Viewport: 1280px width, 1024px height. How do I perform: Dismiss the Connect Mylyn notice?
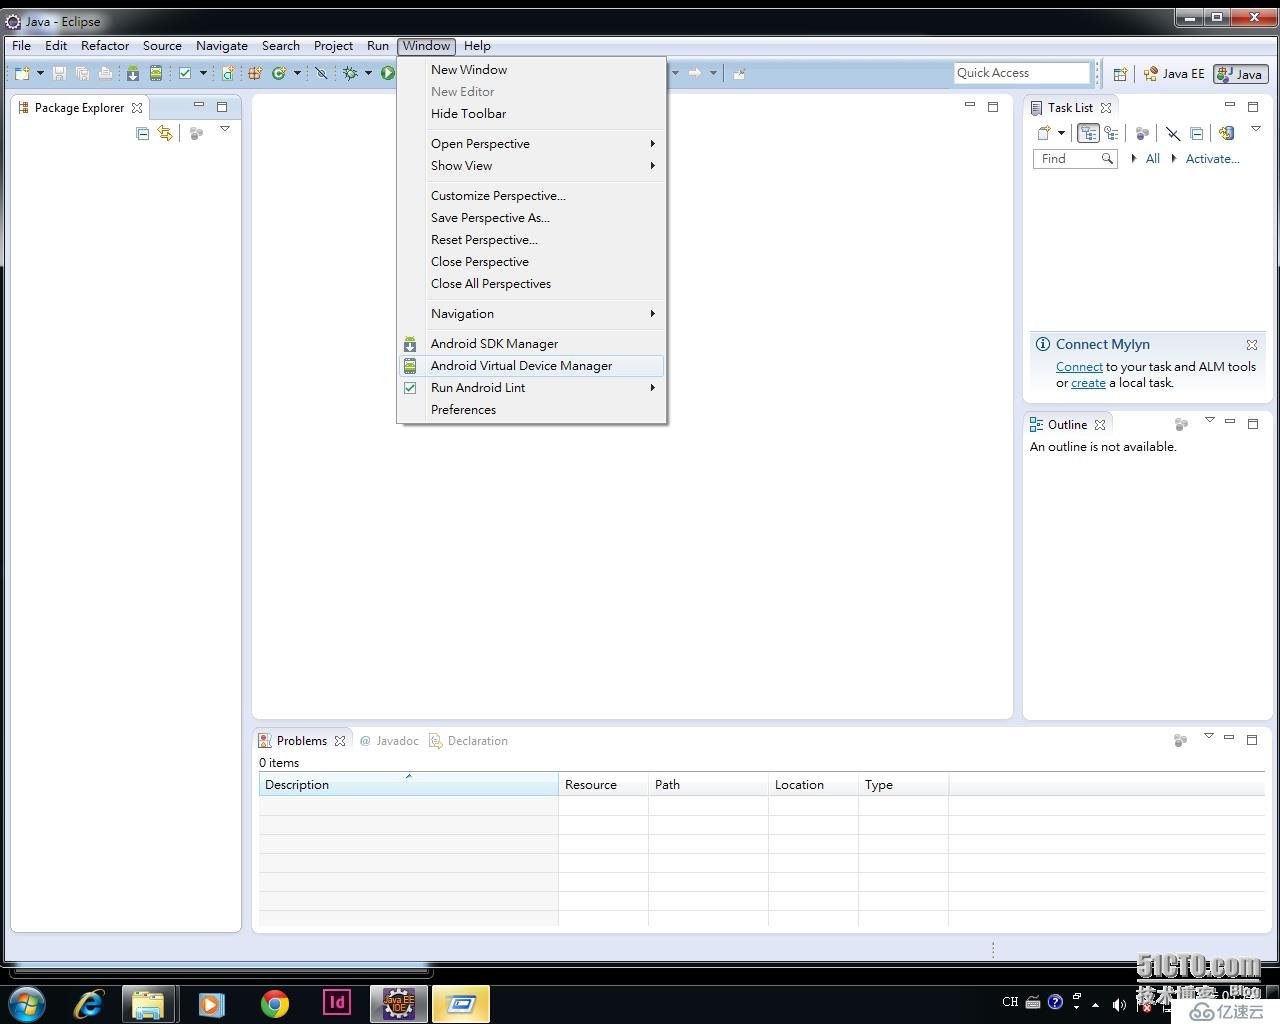[x=1251, y=345]
